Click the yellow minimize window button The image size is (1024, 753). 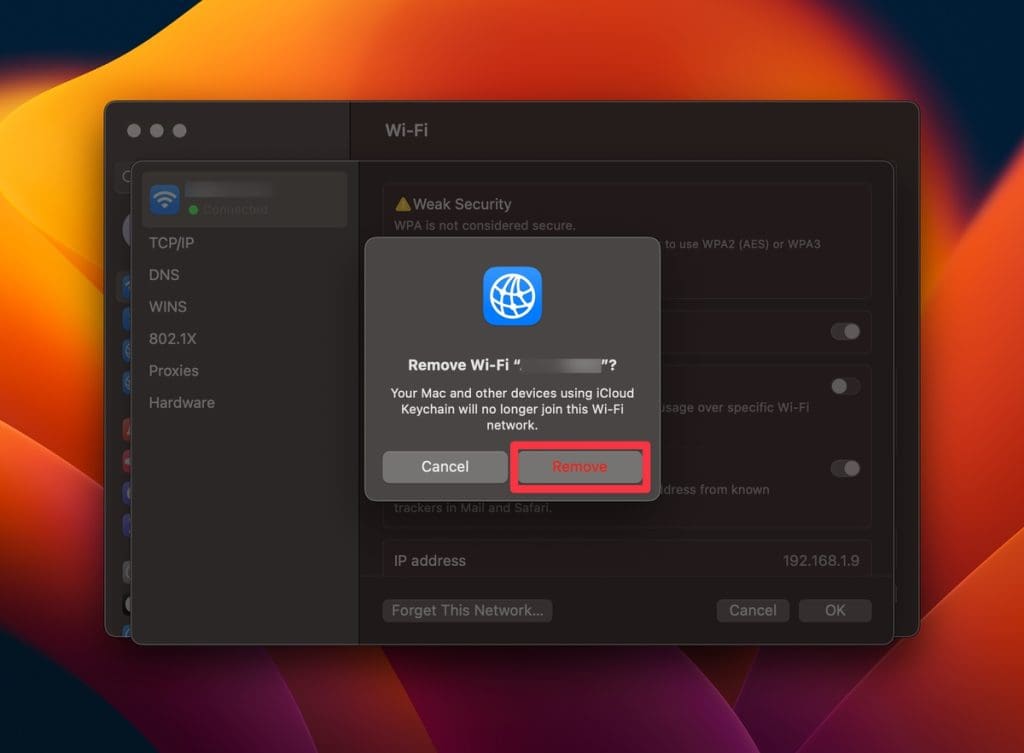pos(157,131)
